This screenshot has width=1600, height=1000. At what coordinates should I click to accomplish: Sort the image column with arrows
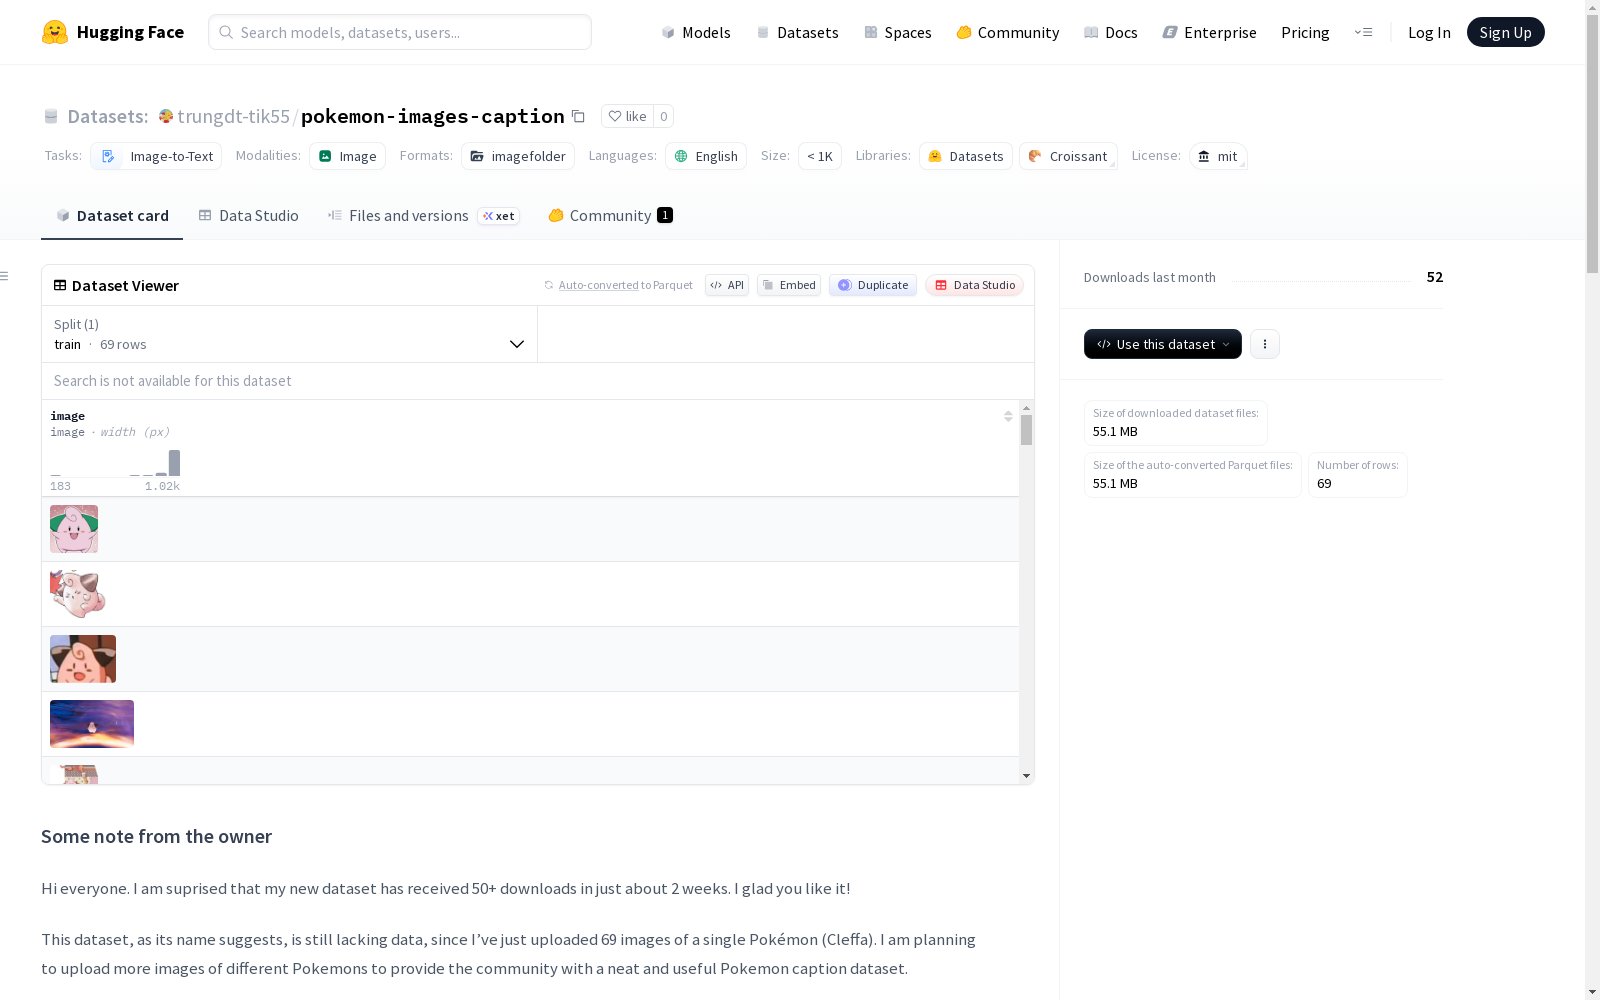click(x=1008, y=416)
